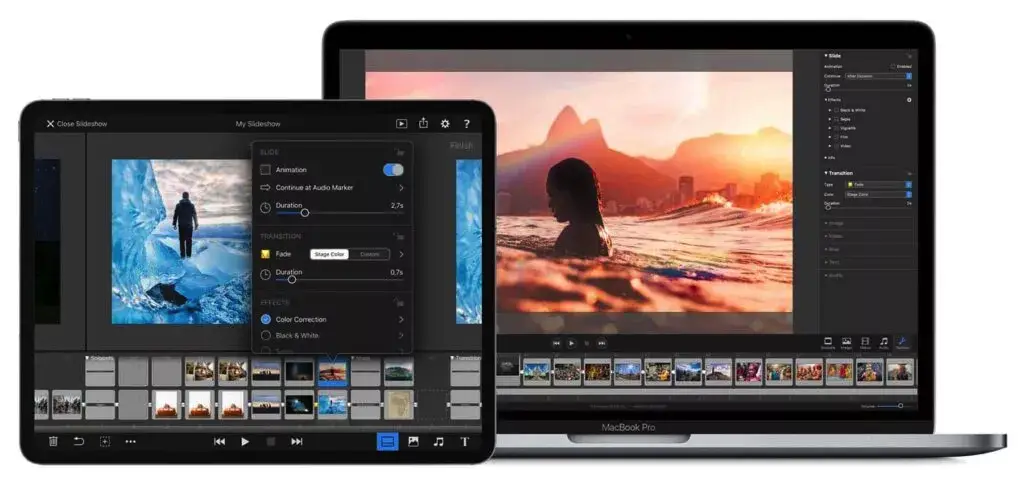1024x487 pixels.
Task: Select the Stage Color segment option
Action: pos(329,254)
